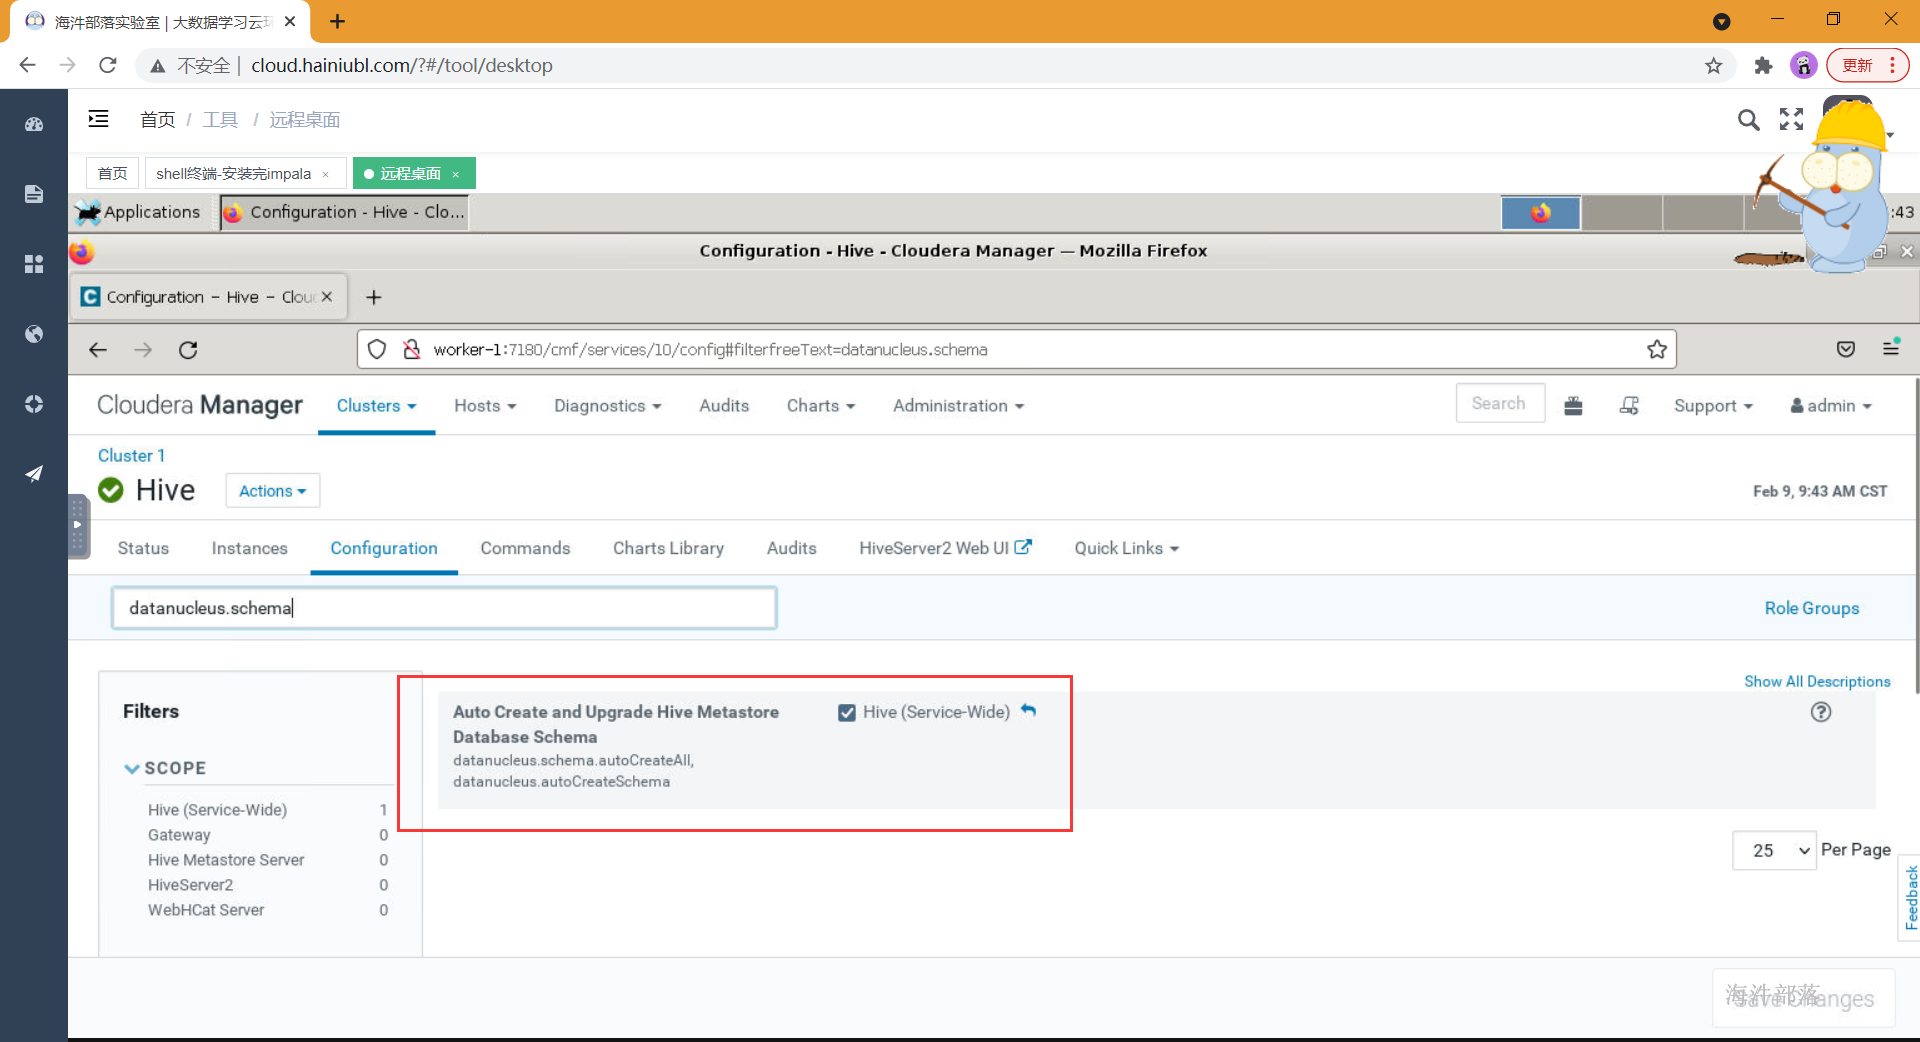
Task: Open the paper plane icon in sidebar
Action: click(34, 473)
